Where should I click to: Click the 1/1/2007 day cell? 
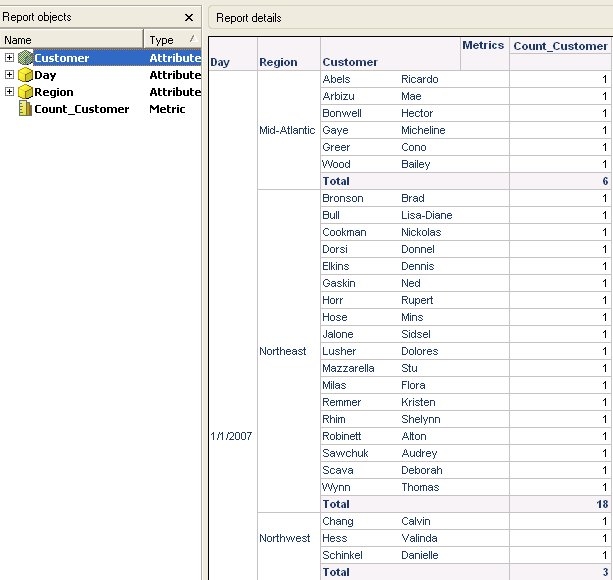231,436
